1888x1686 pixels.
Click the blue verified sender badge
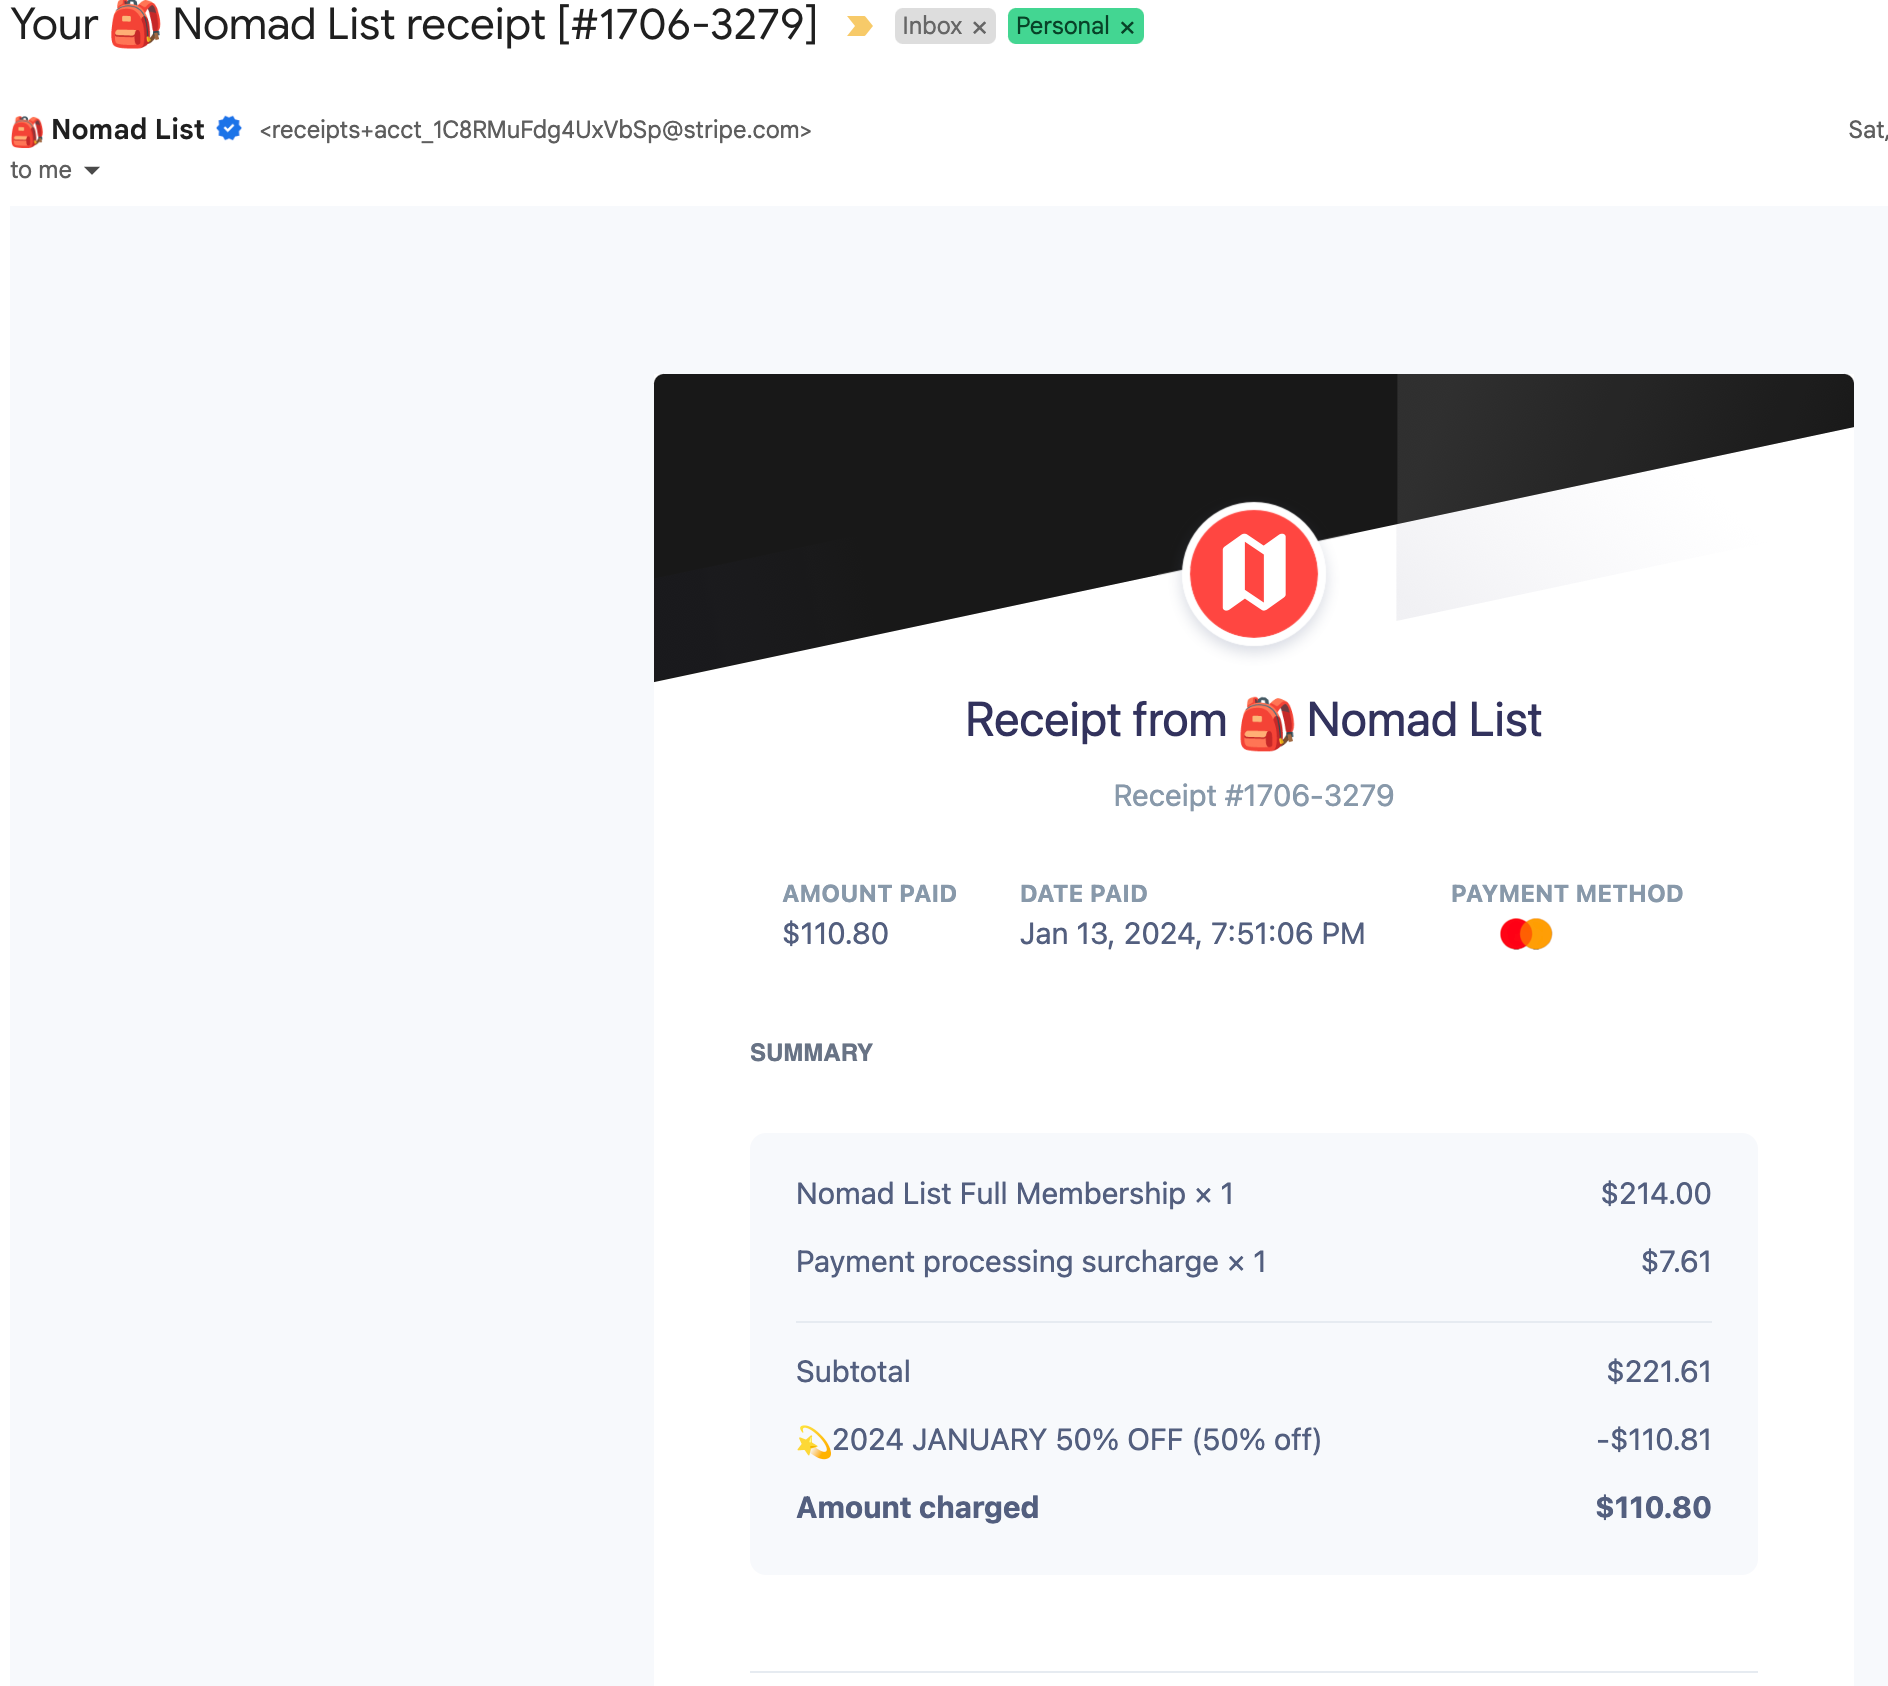tap(229, 129)
